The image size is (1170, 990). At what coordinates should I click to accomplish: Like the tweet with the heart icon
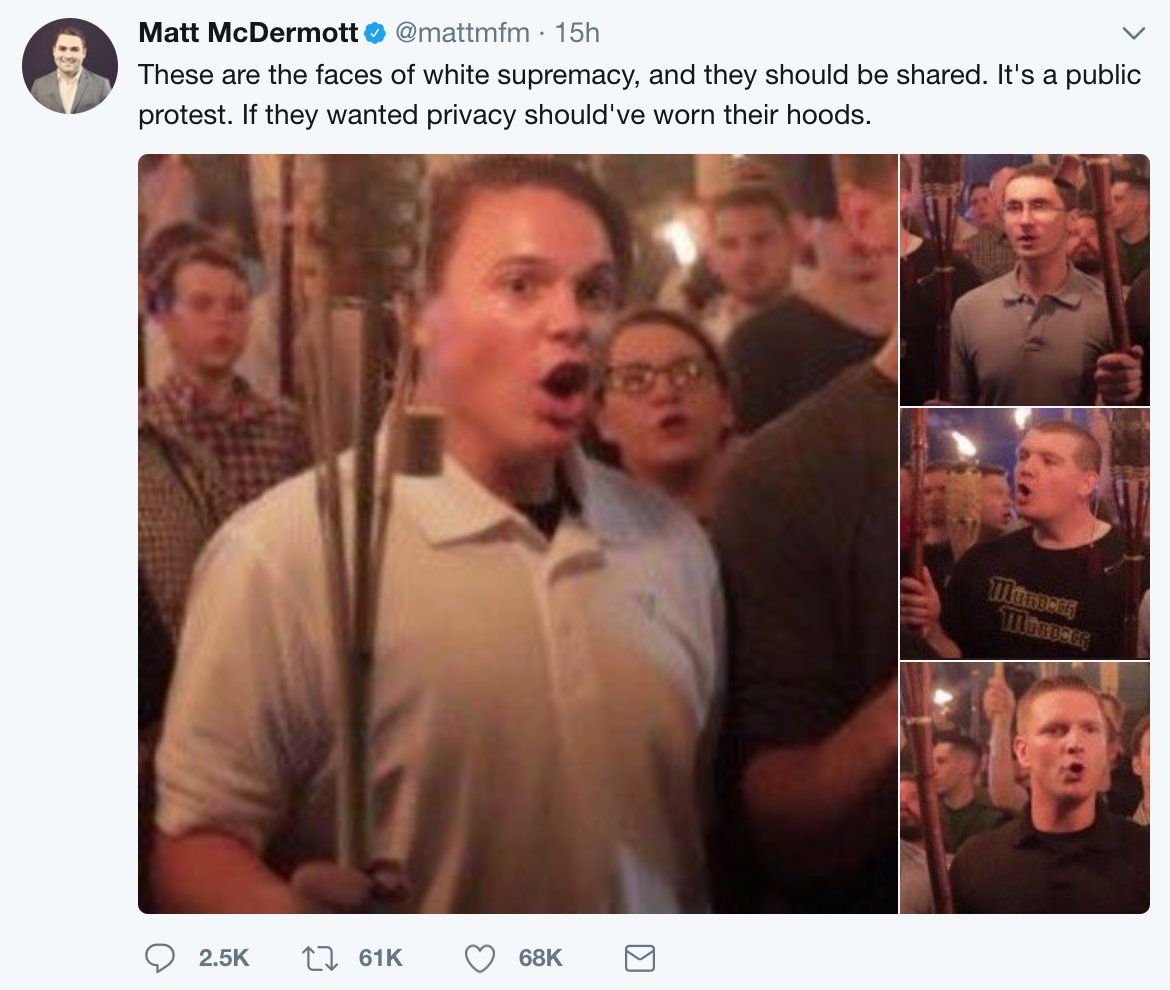480,958
